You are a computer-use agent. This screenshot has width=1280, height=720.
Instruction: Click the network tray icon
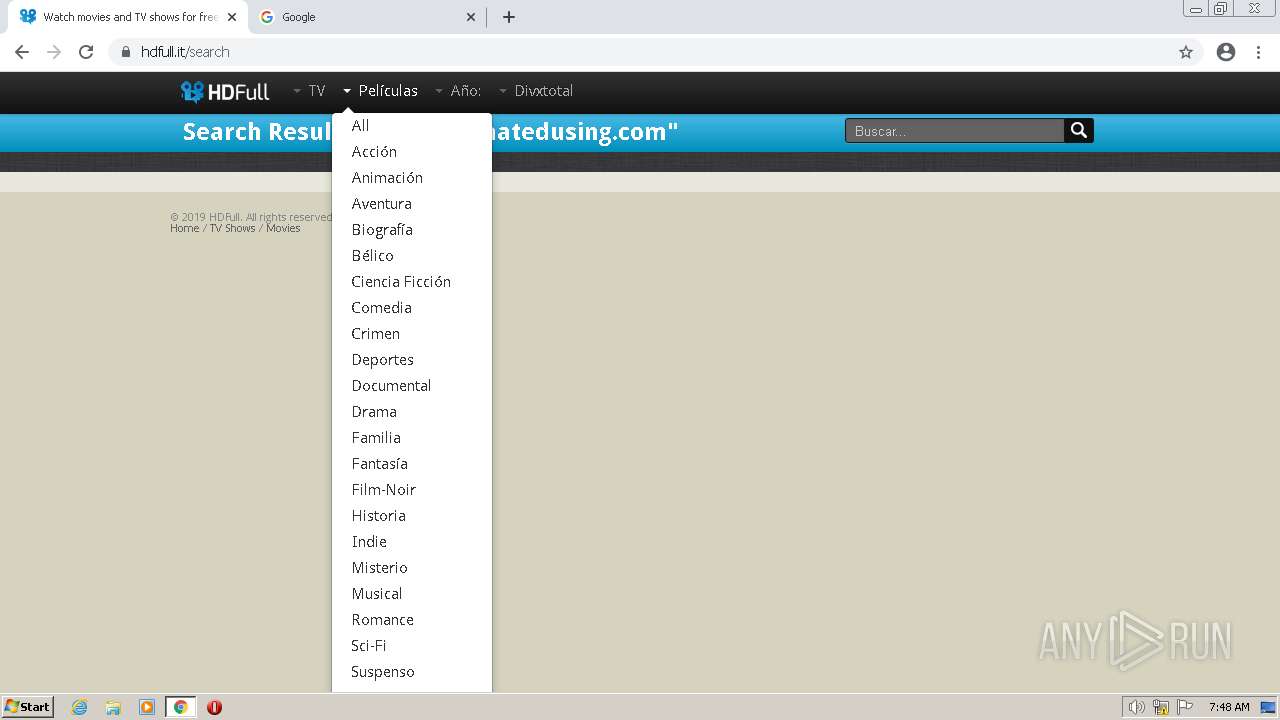pos(1161,707)
